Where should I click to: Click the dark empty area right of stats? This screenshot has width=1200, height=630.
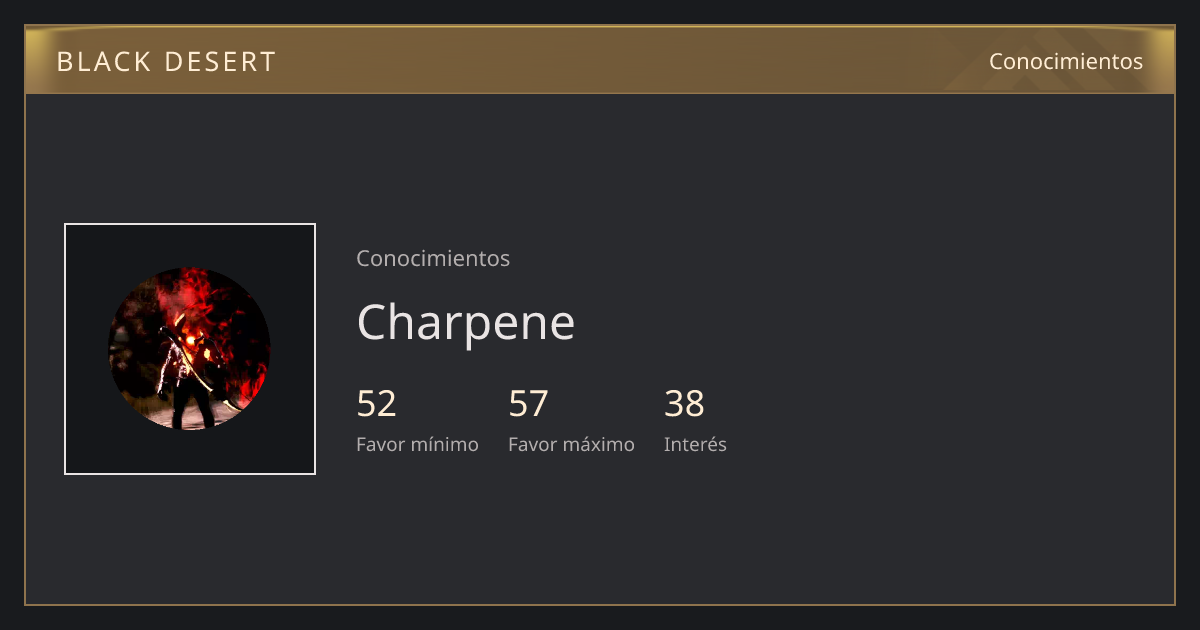(x=950, y=420)
